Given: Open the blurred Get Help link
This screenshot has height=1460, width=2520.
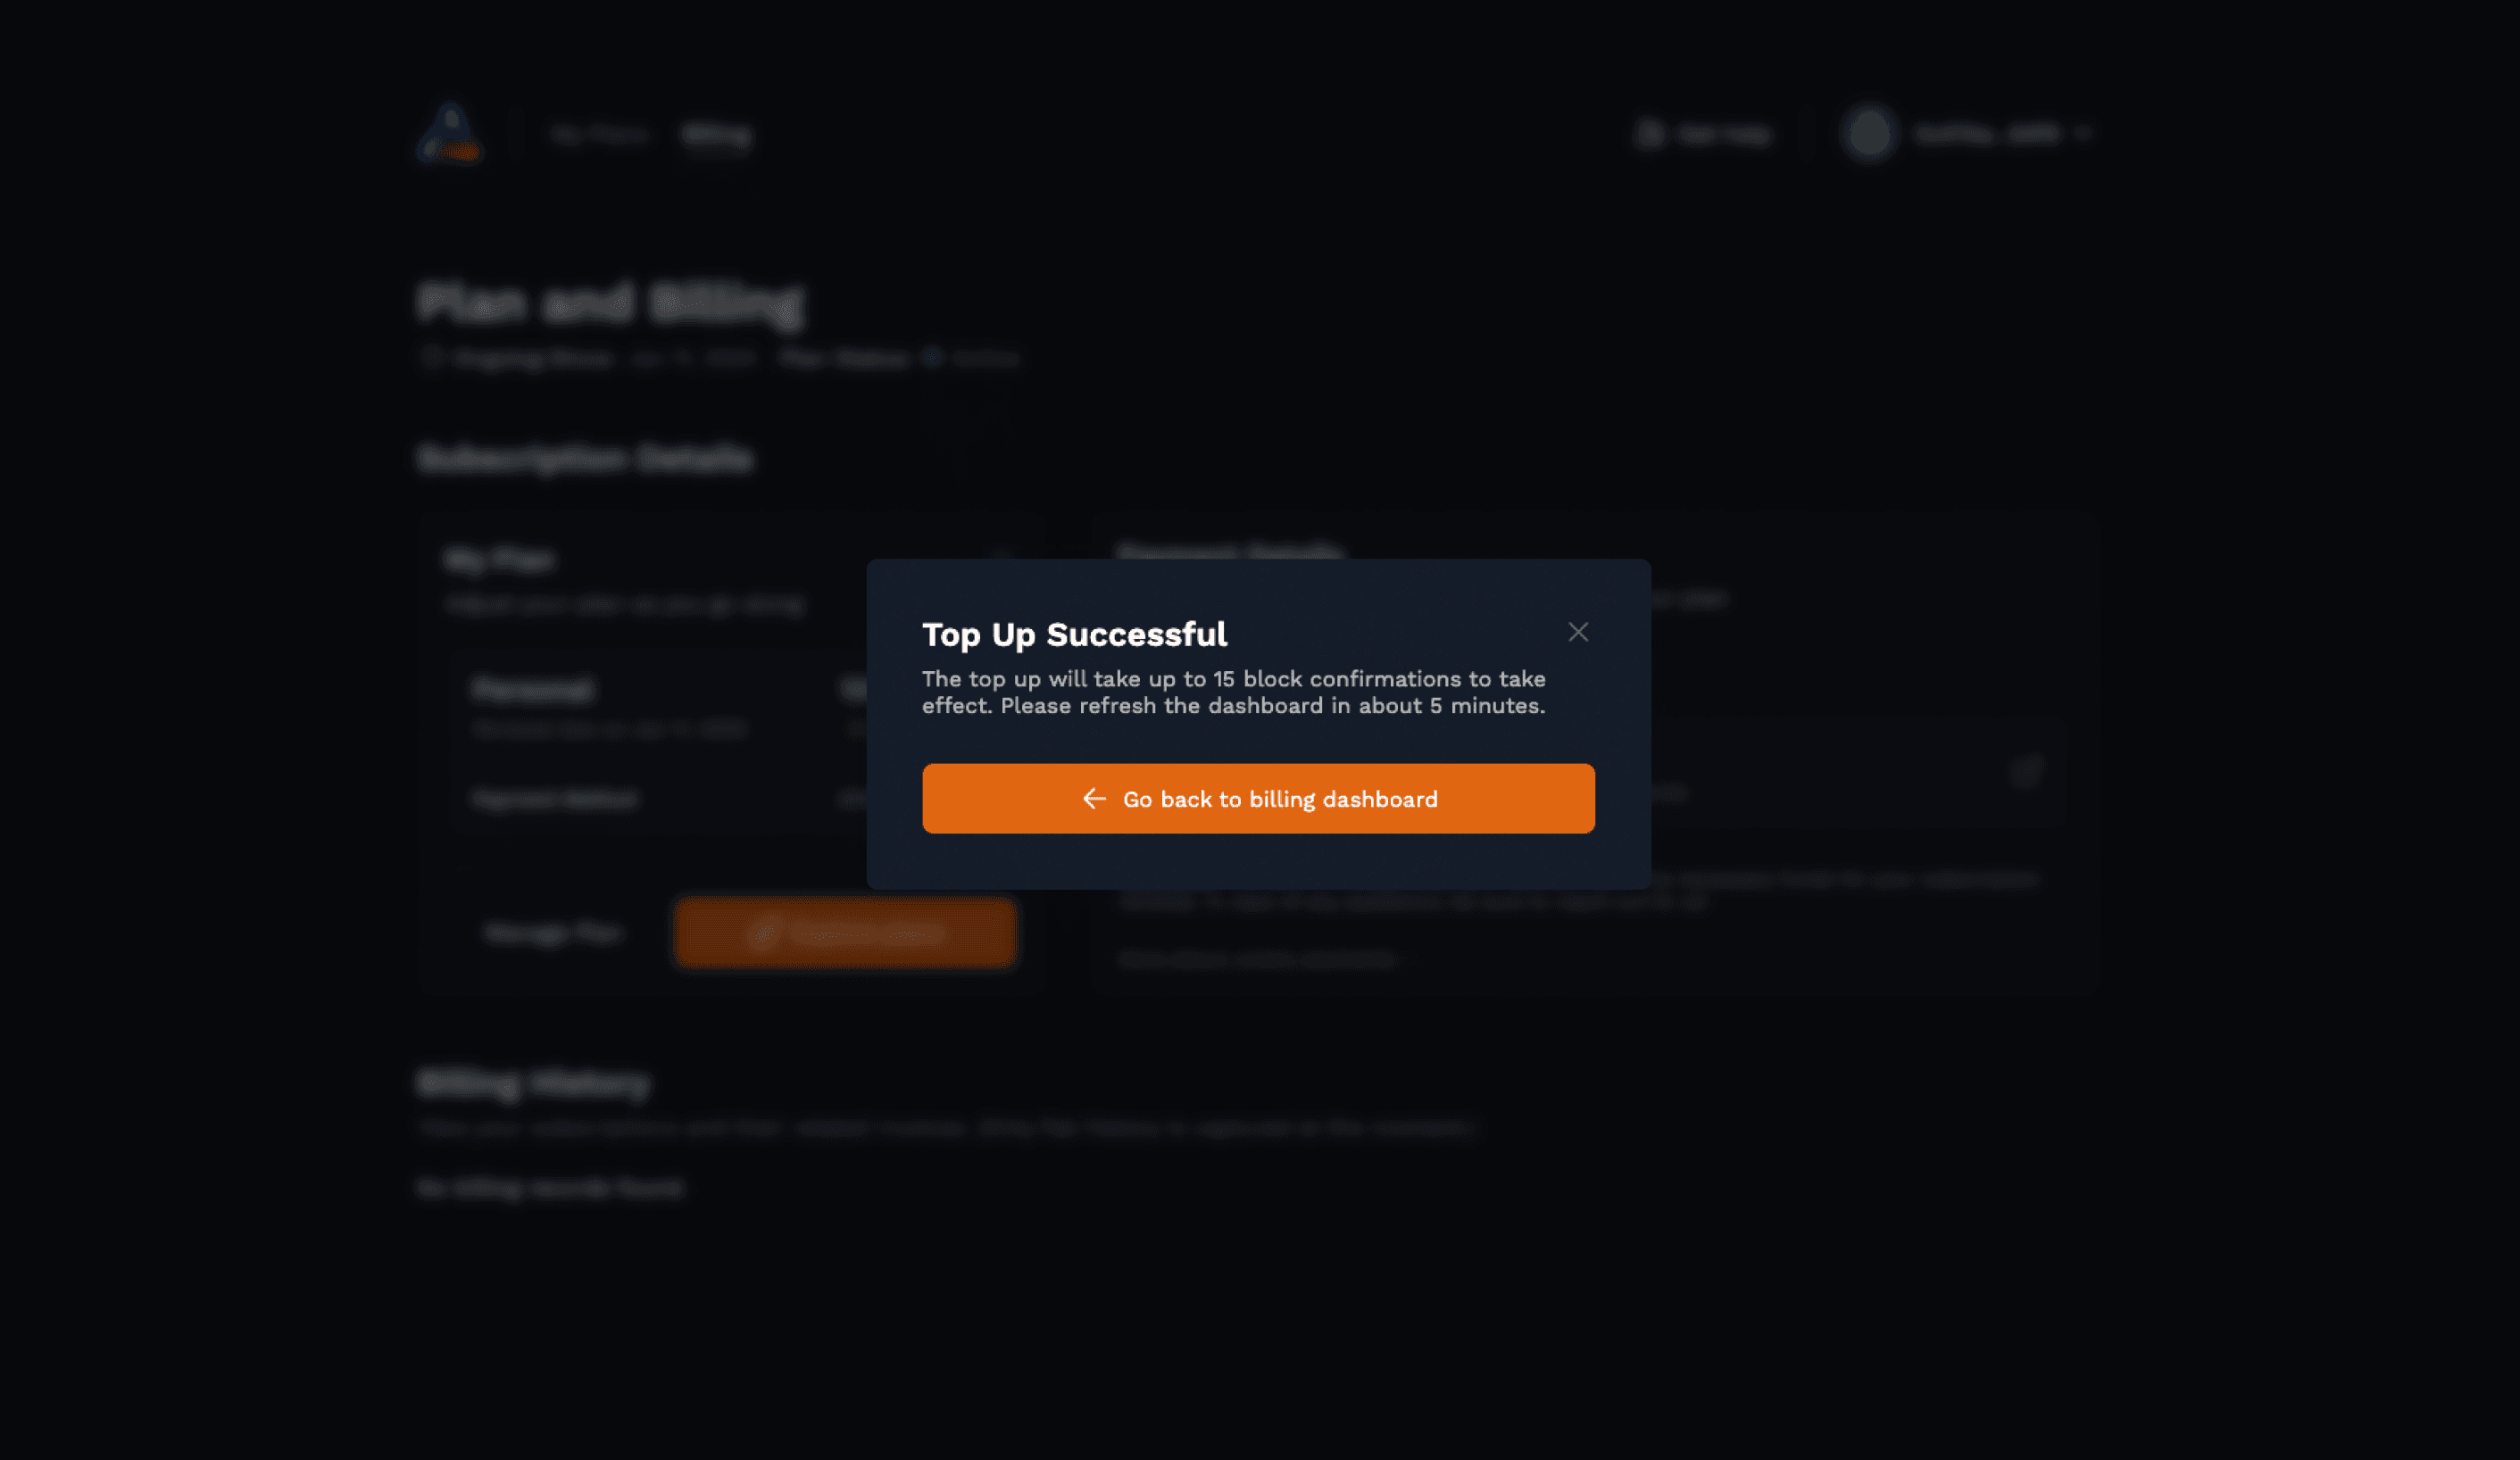Looking at the screenshot, I should pyautogui.click(x=1723, y=133).
